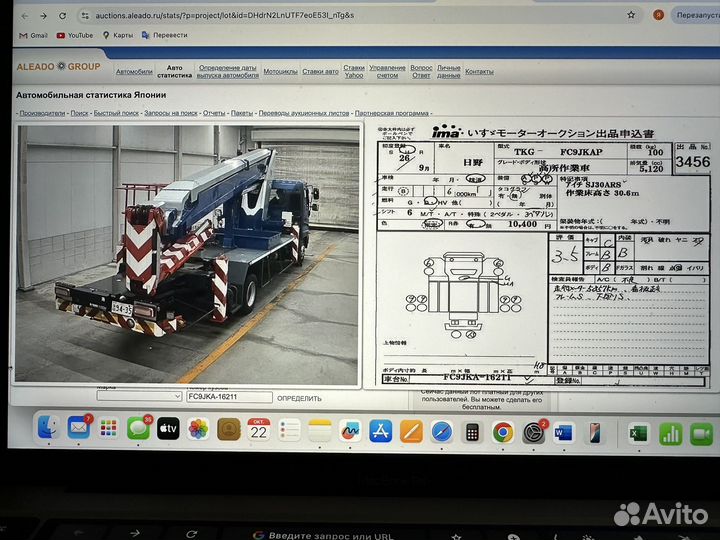Open the Контакты menu item

pyautogui.click(x=479, y=71)
